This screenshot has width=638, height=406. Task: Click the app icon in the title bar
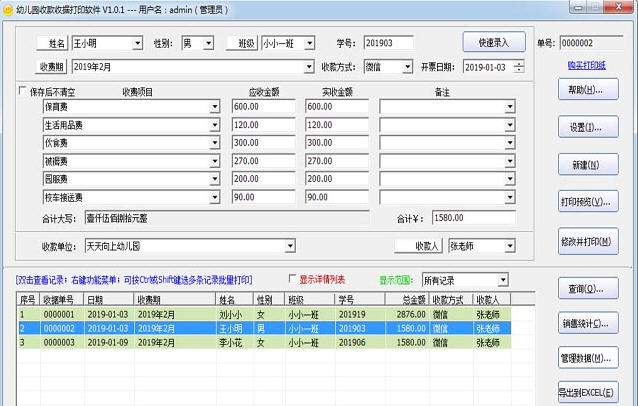tap(9, 9)
